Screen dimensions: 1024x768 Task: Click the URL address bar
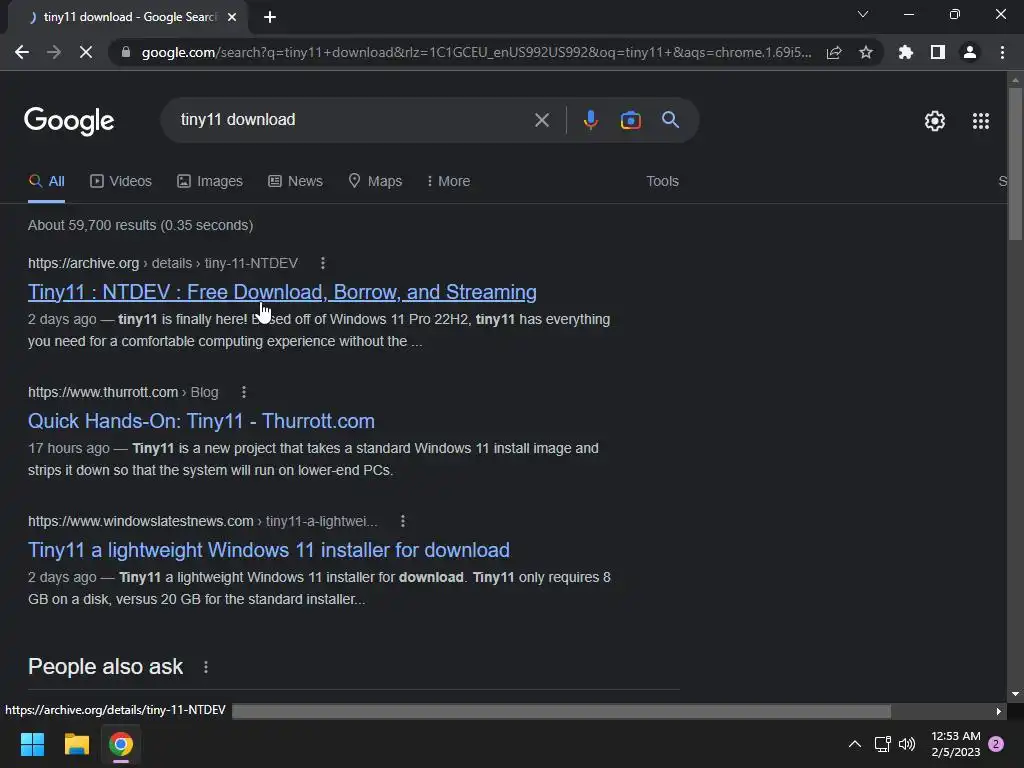coord(476,52)
